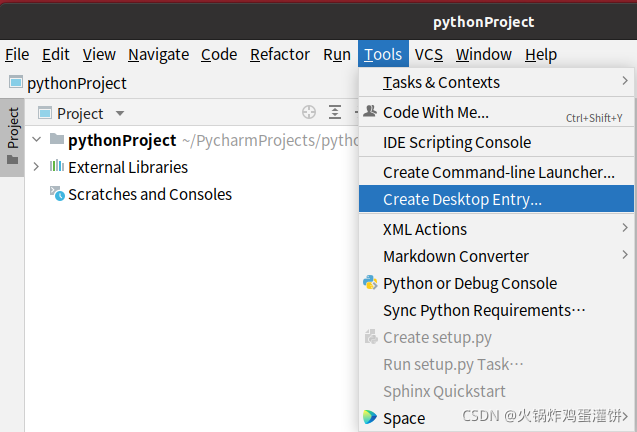The width and height of the screenshot is (637, 432).
Task: Click the navigation bar pythonProject module icon
Action: pyautogui.click(x=15, y=82)
